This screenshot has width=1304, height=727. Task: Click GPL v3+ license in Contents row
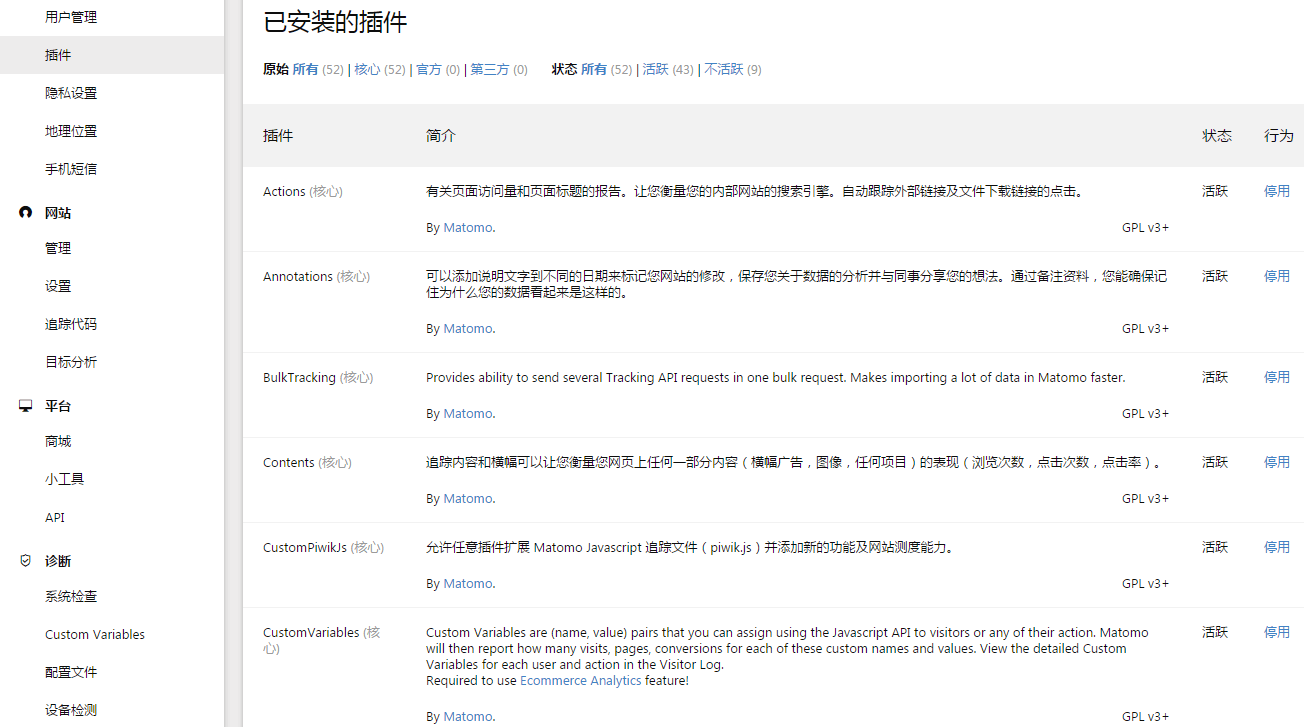pyautogui.click(x=1145, y=498)
